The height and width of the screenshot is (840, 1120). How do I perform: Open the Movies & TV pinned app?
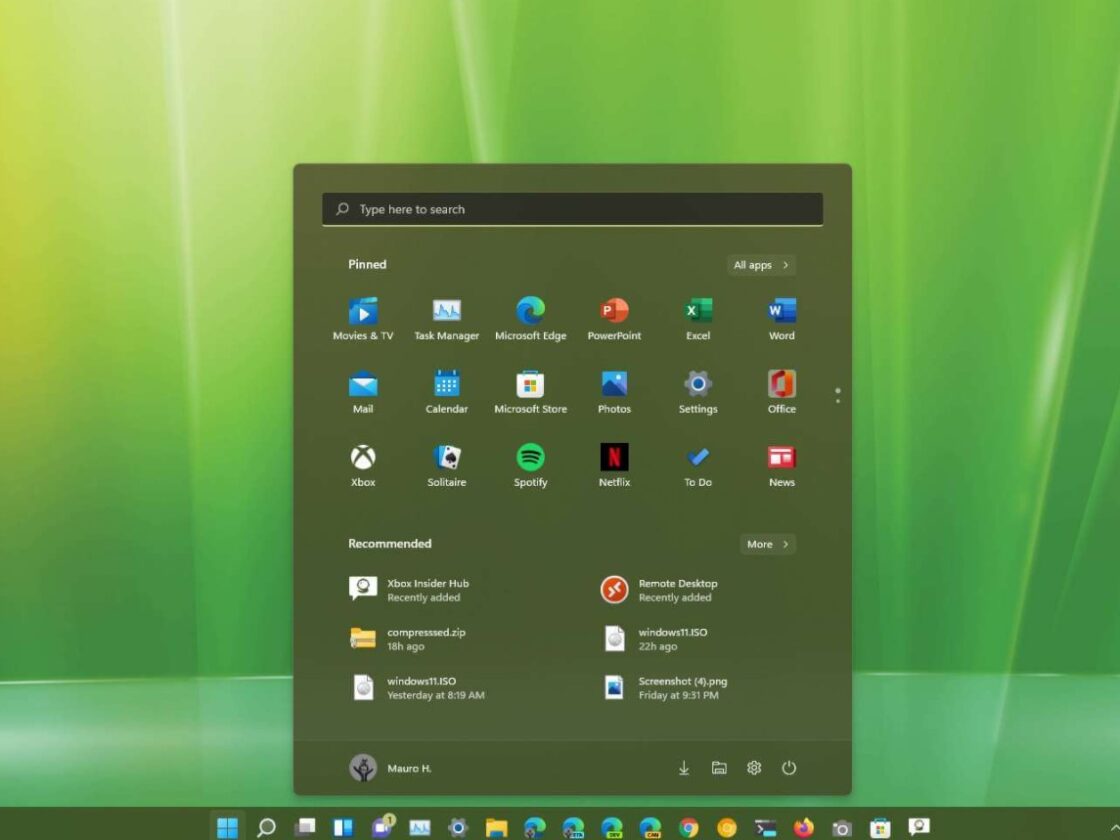coord(363,319)
